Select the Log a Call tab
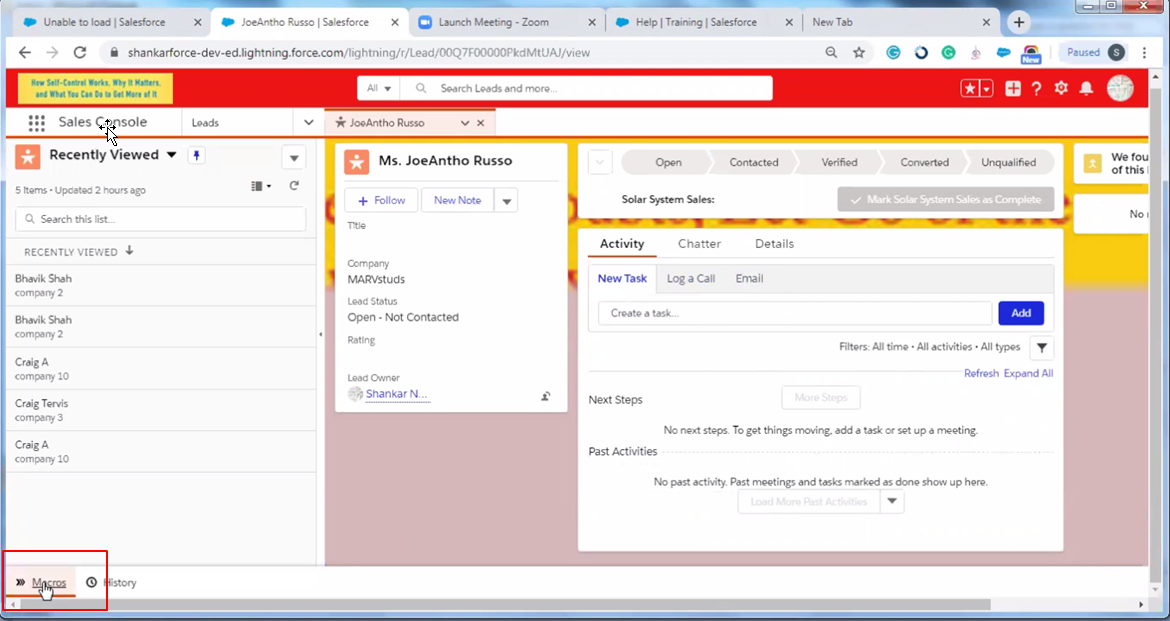1170x621 pixels. click(x=690, y=279)
